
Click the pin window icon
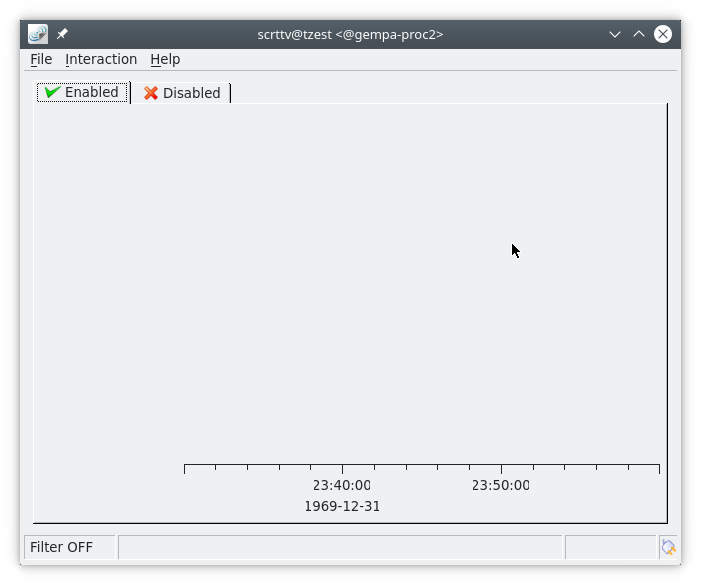coord(62,34)
